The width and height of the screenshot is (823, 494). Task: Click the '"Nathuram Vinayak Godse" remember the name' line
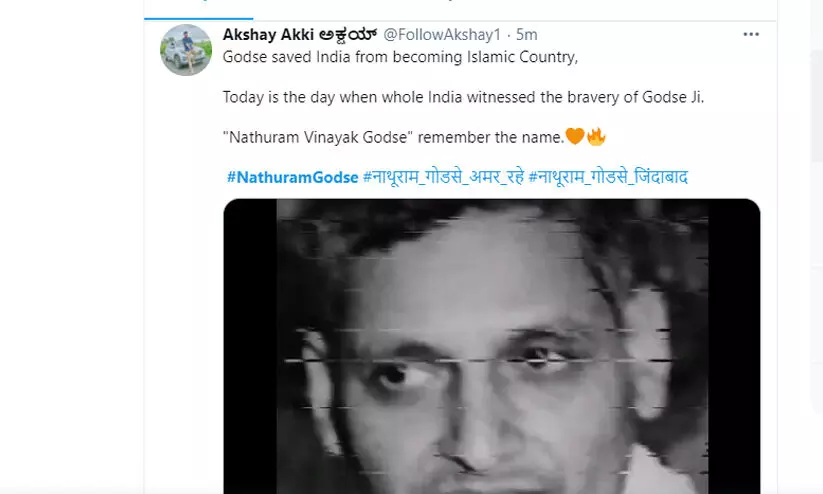(x=393, y=137)
